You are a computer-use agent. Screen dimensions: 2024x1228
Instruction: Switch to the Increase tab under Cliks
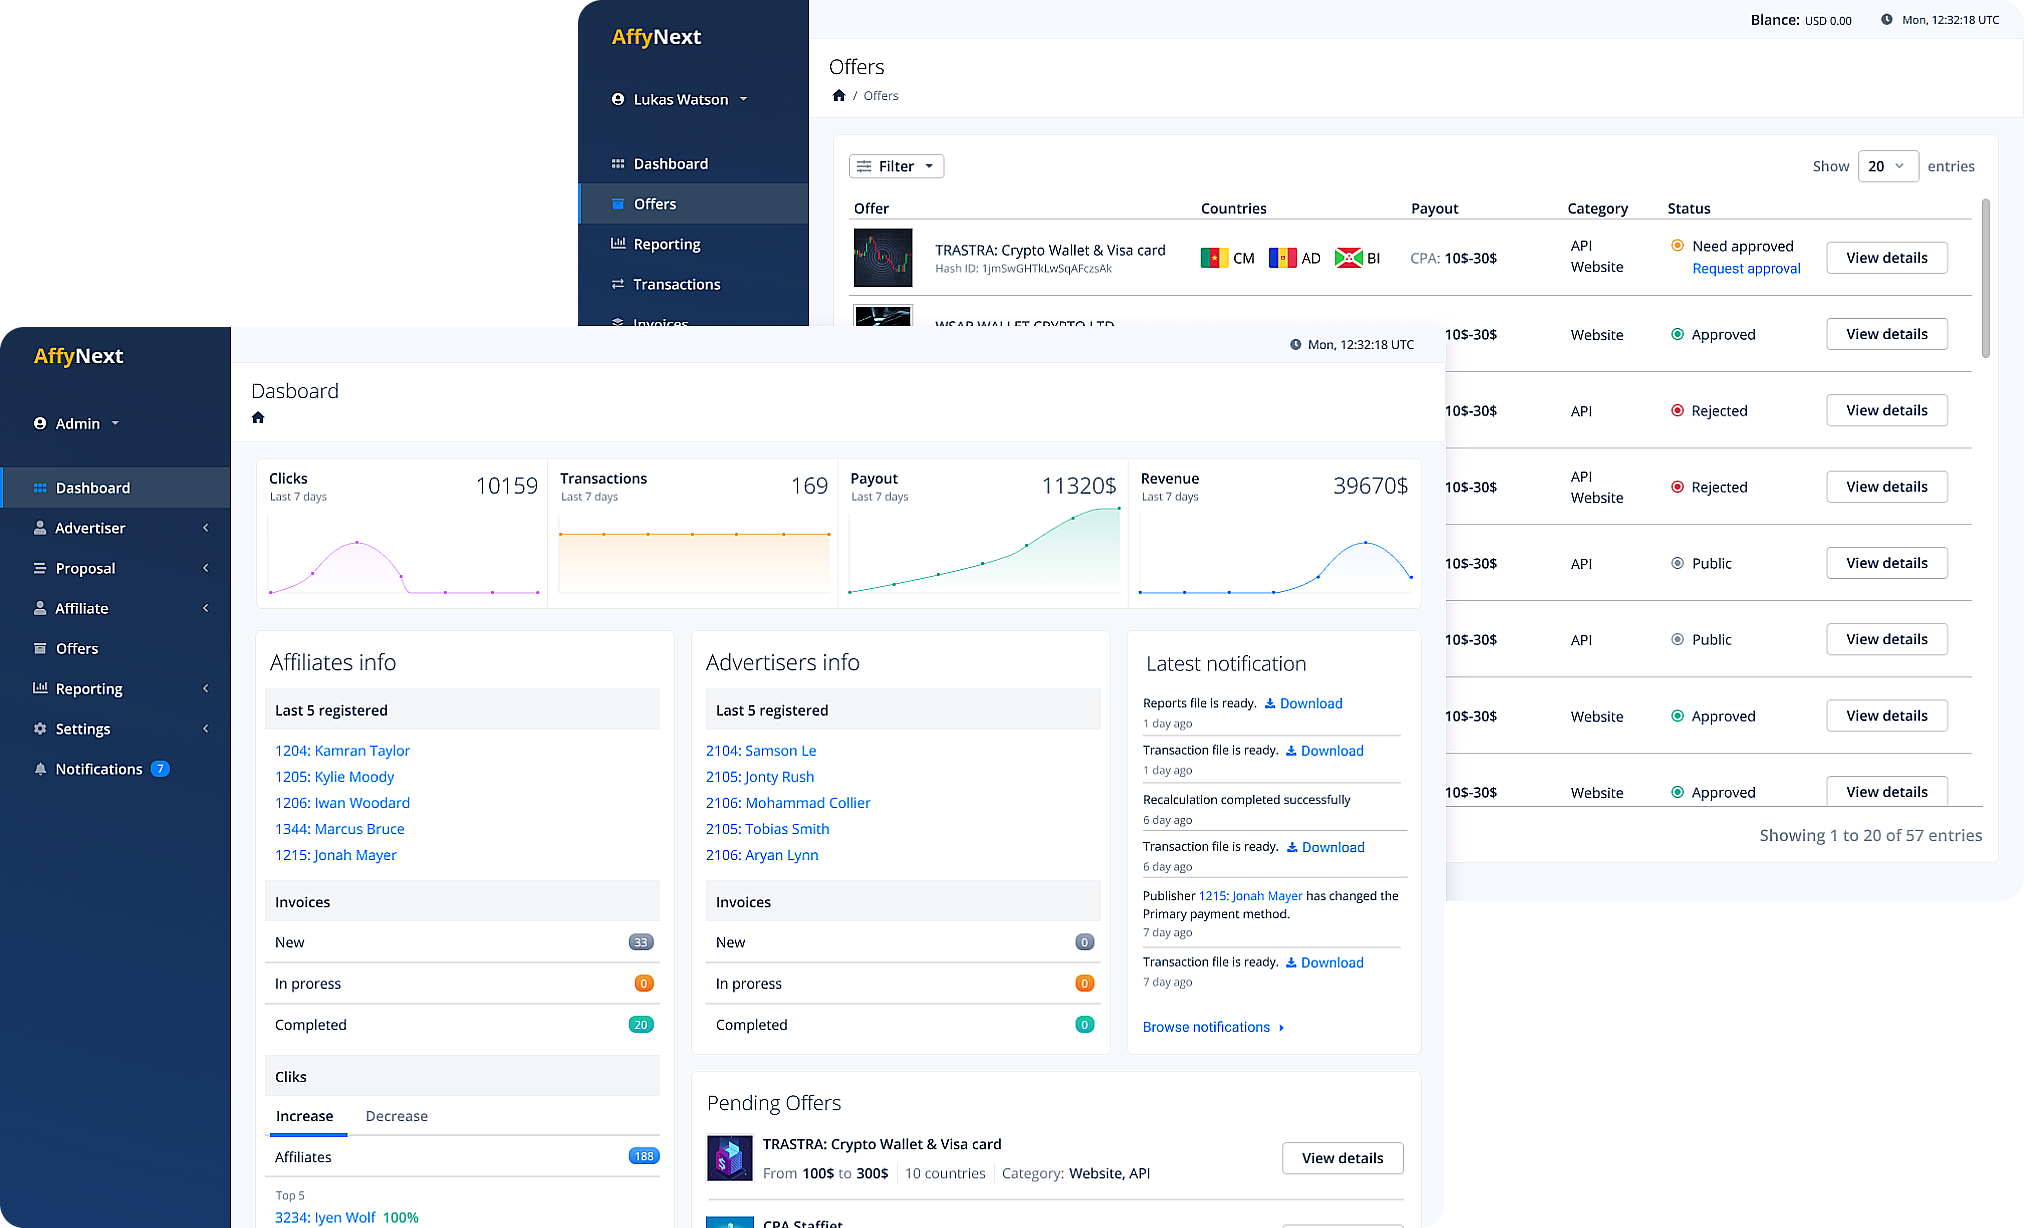pyautogui.click(x=305, y=1116)
